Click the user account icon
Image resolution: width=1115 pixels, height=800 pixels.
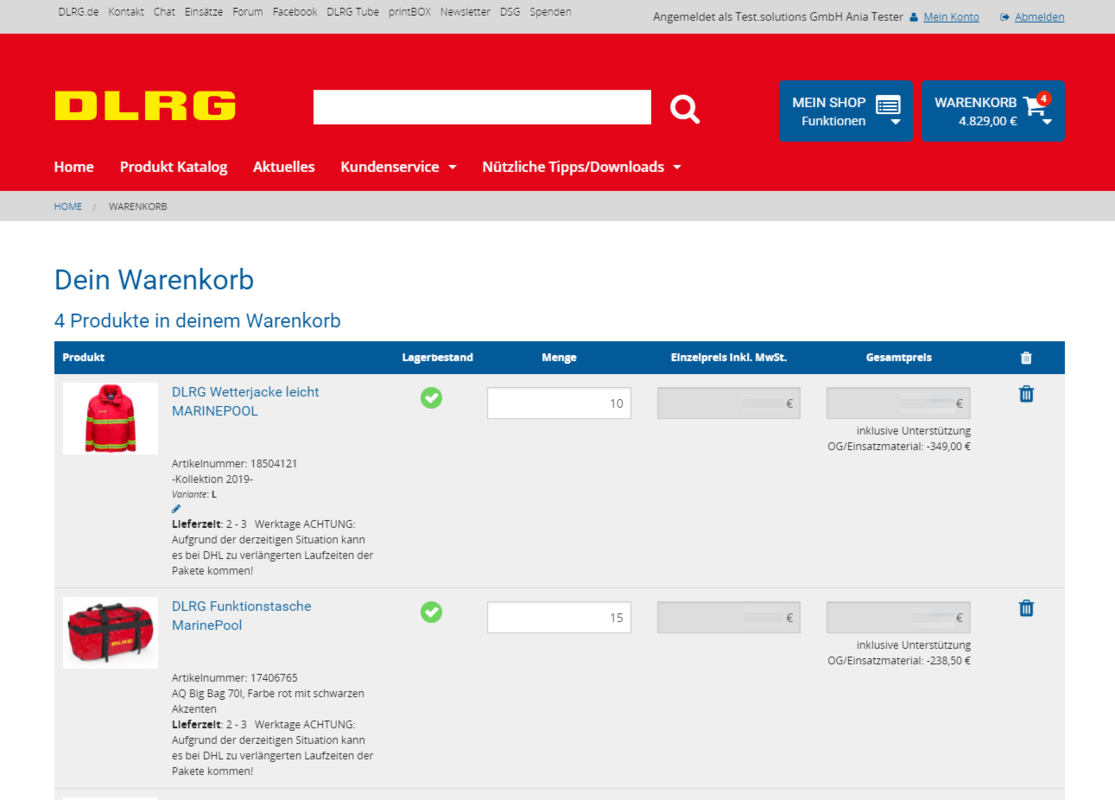[x=914, y=17]
